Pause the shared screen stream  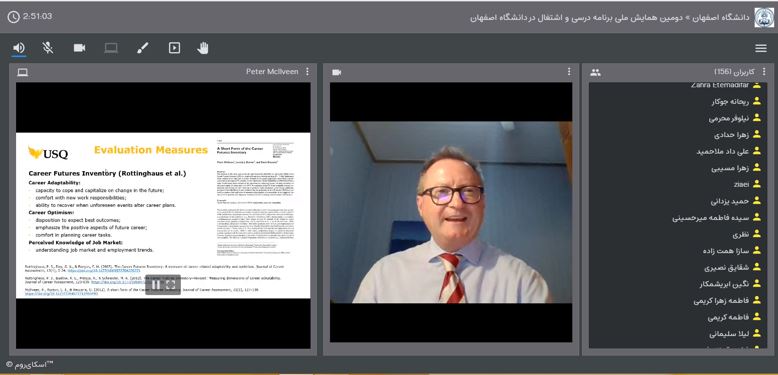coord(156,285)
